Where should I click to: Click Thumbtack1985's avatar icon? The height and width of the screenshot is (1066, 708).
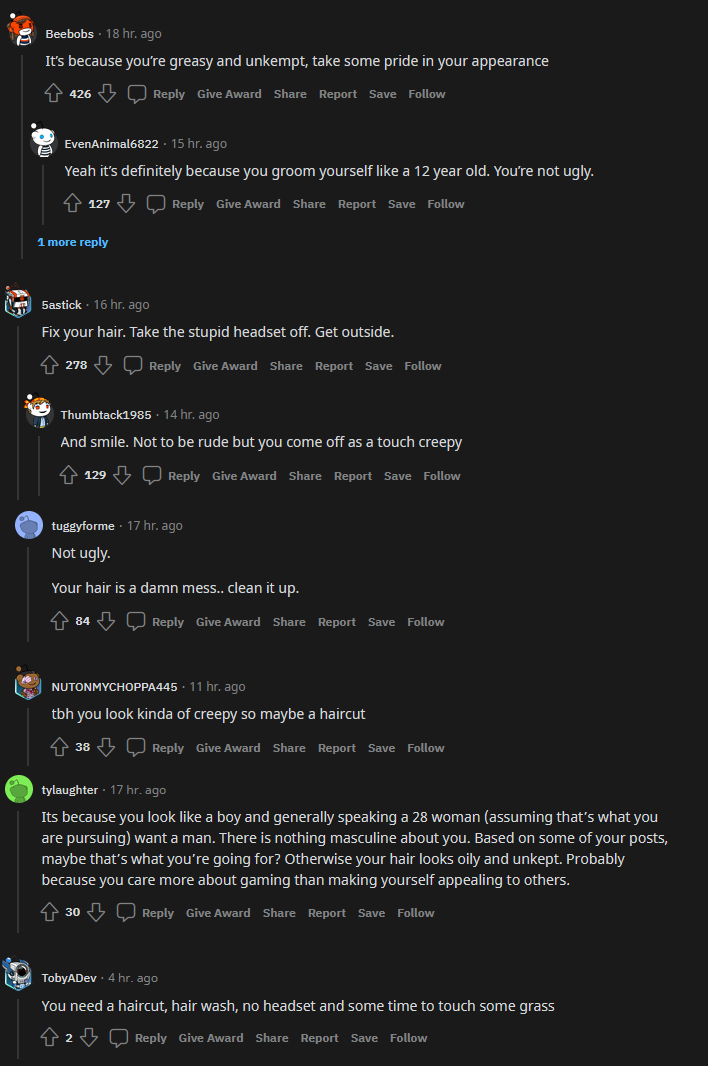37,409
